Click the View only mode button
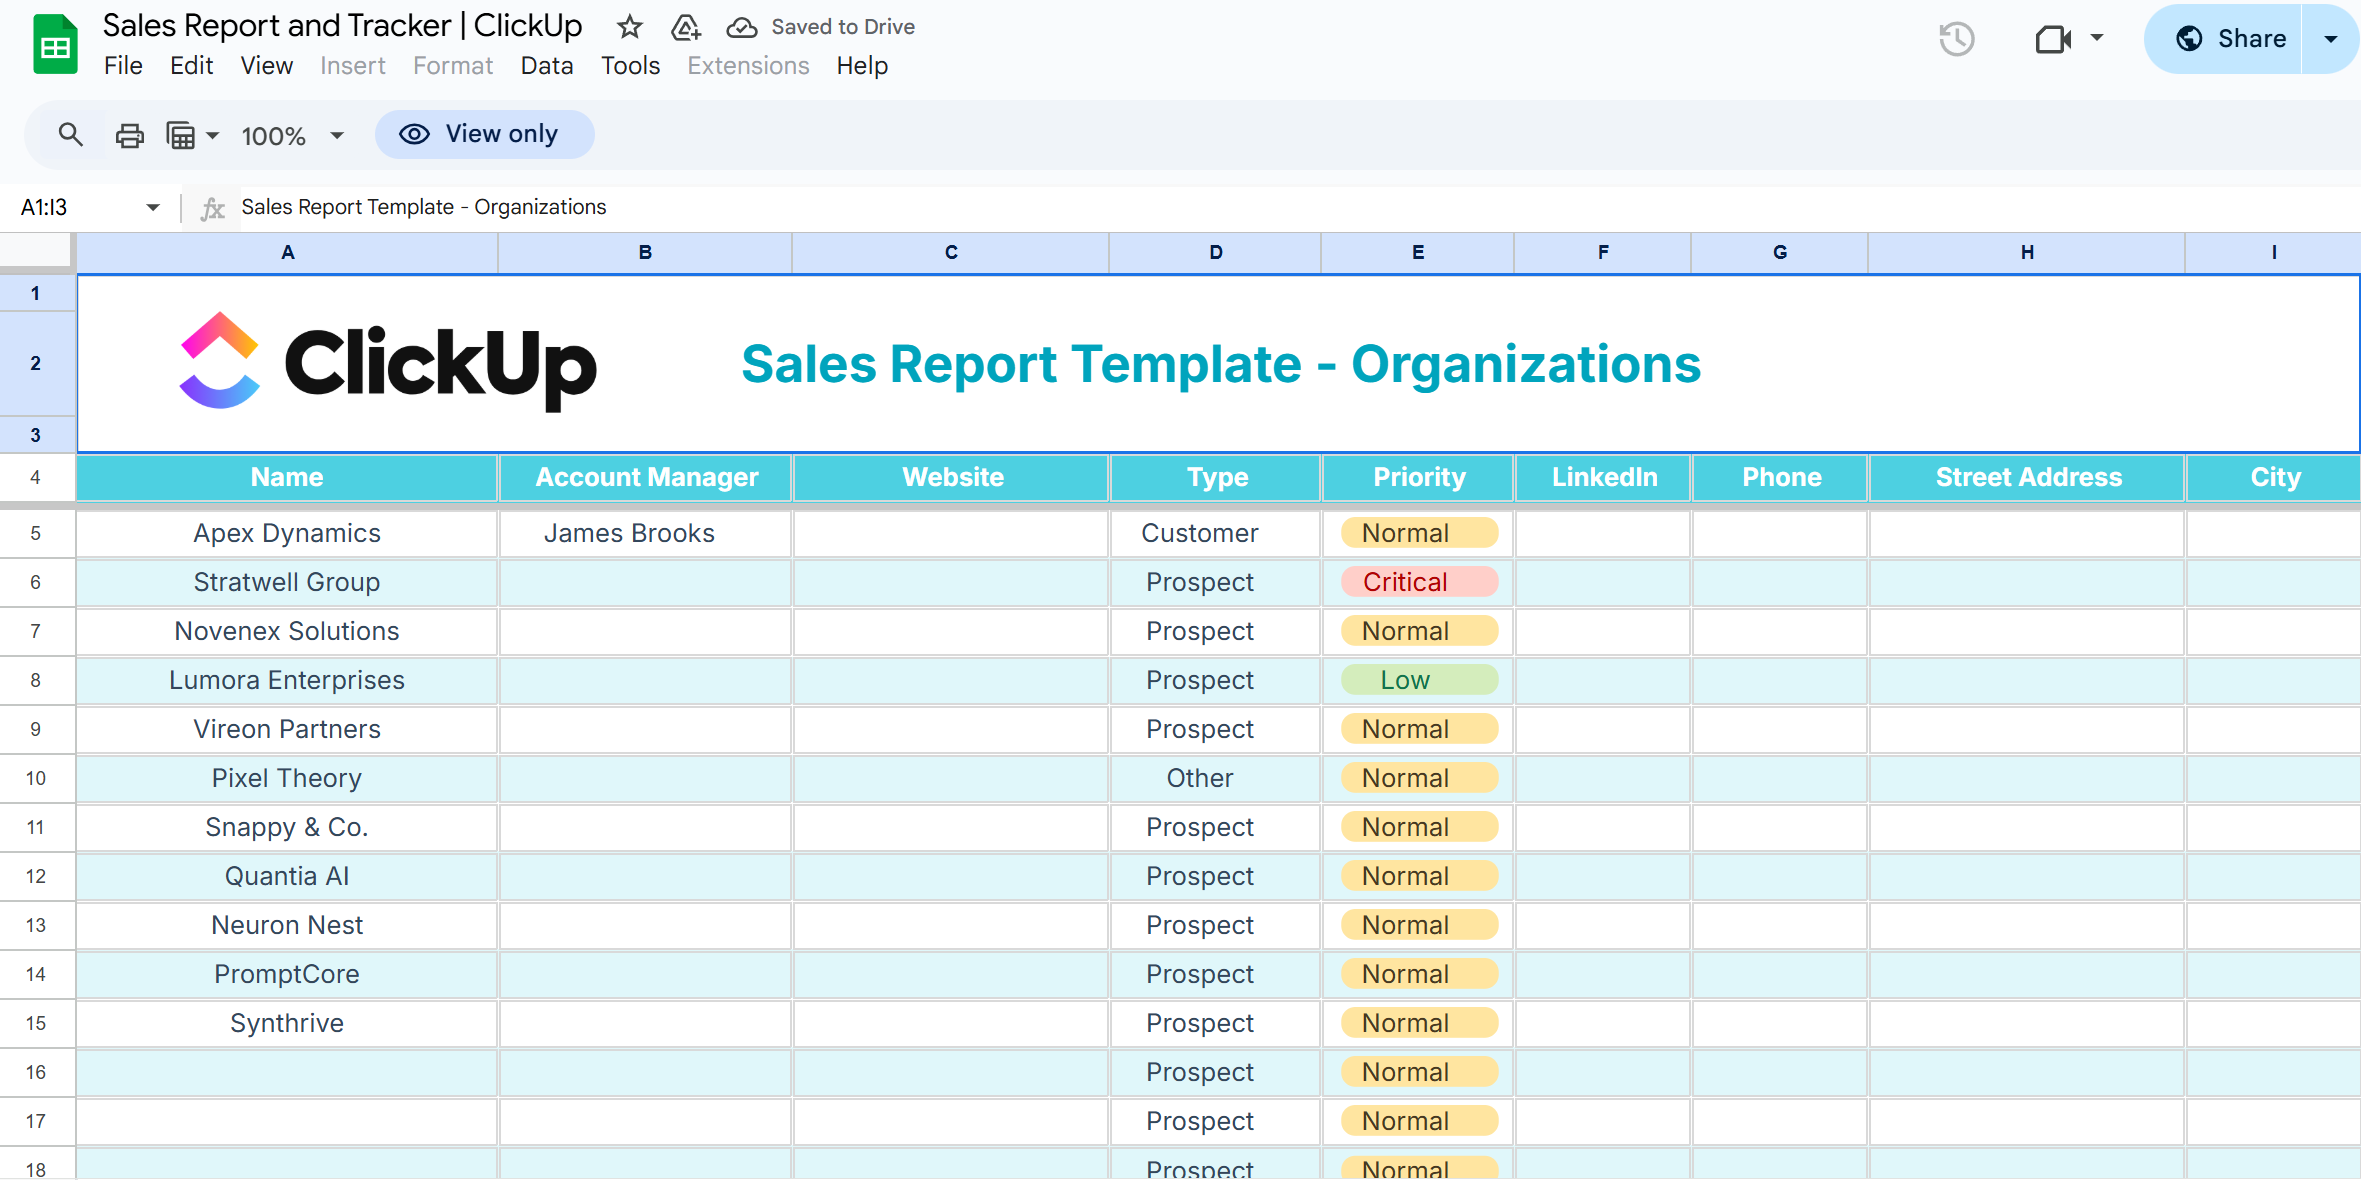Viewport: 2361px width, 1180px height. click(x=484, y=134)
